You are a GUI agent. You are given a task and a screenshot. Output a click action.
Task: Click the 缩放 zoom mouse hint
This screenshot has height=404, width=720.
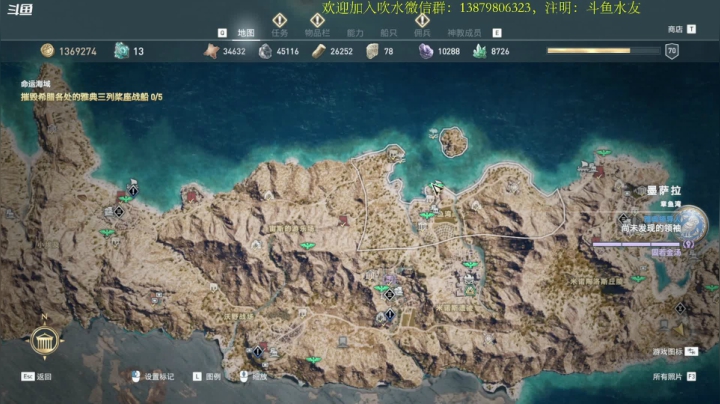253,376
